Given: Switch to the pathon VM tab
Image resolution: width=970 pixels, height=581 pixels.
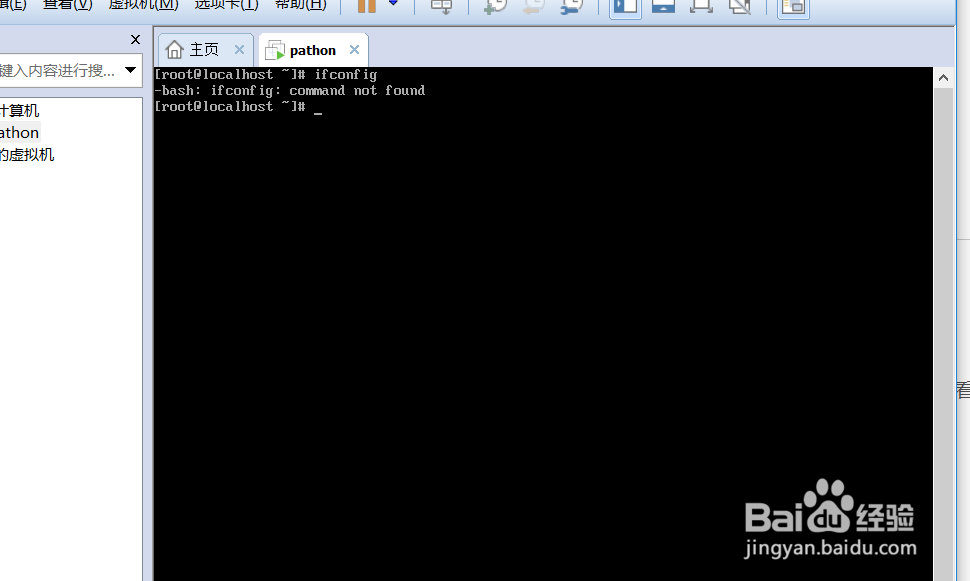Looking at the screenshot, I should click(313, 50).
